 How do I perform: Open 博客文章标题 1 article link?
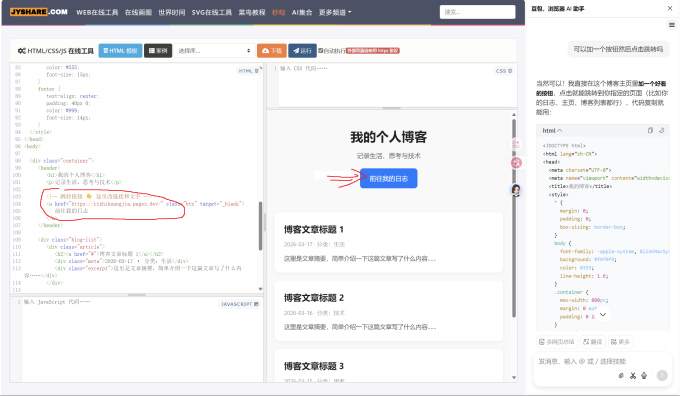314,229
